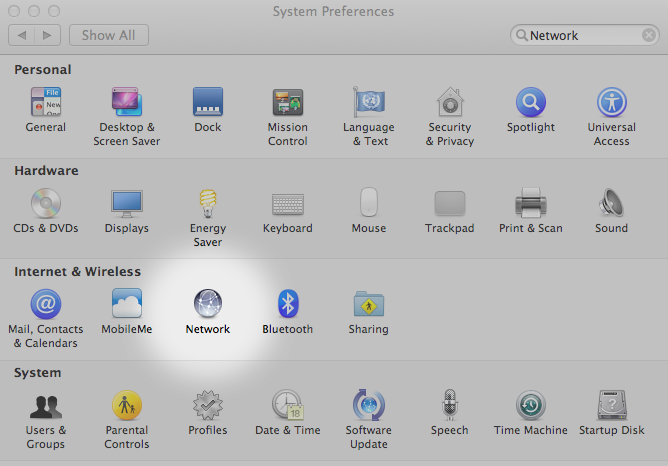Go back with the left arrow button

[21, 35]
